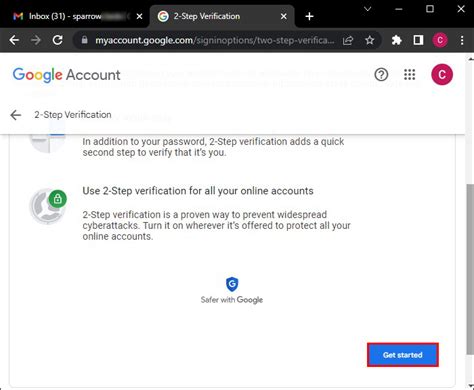Screen dimensions: 474x390
Task: Close the 2-Step Verification tab
Action: click(284, 16)
